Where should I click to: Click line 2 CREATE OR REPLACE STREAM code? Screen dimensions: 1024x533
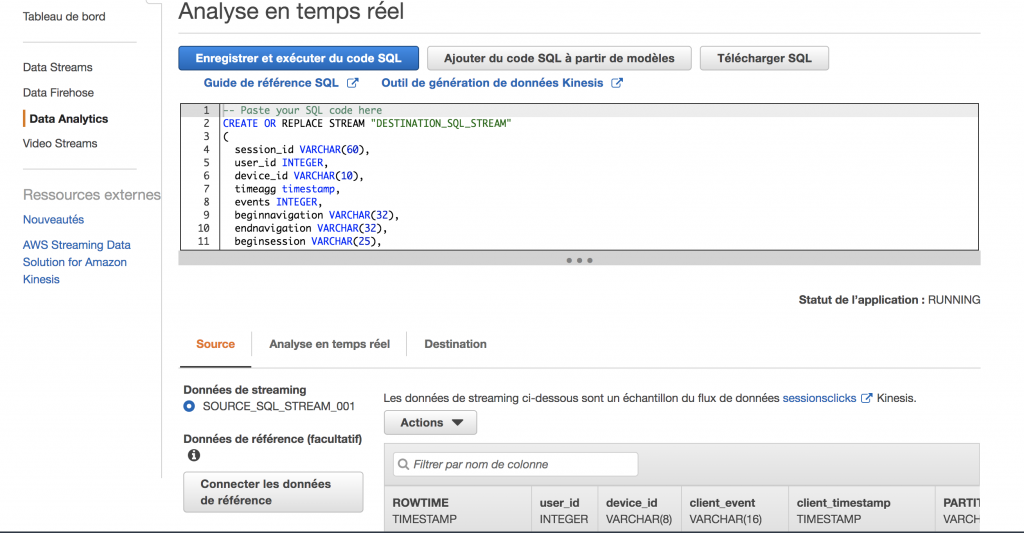click(x=367, y=123)
